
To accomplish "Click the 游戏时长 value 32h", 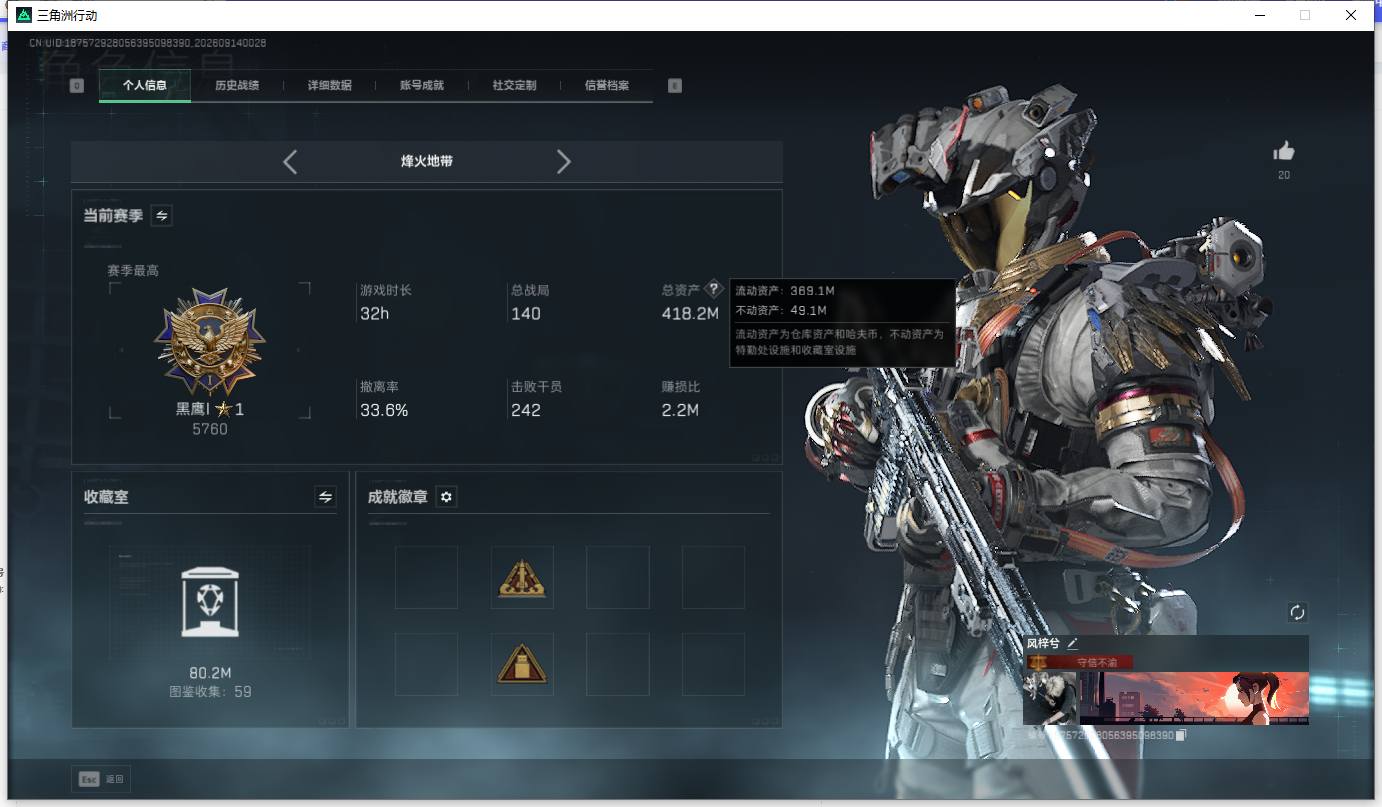I will pos(374,314).
